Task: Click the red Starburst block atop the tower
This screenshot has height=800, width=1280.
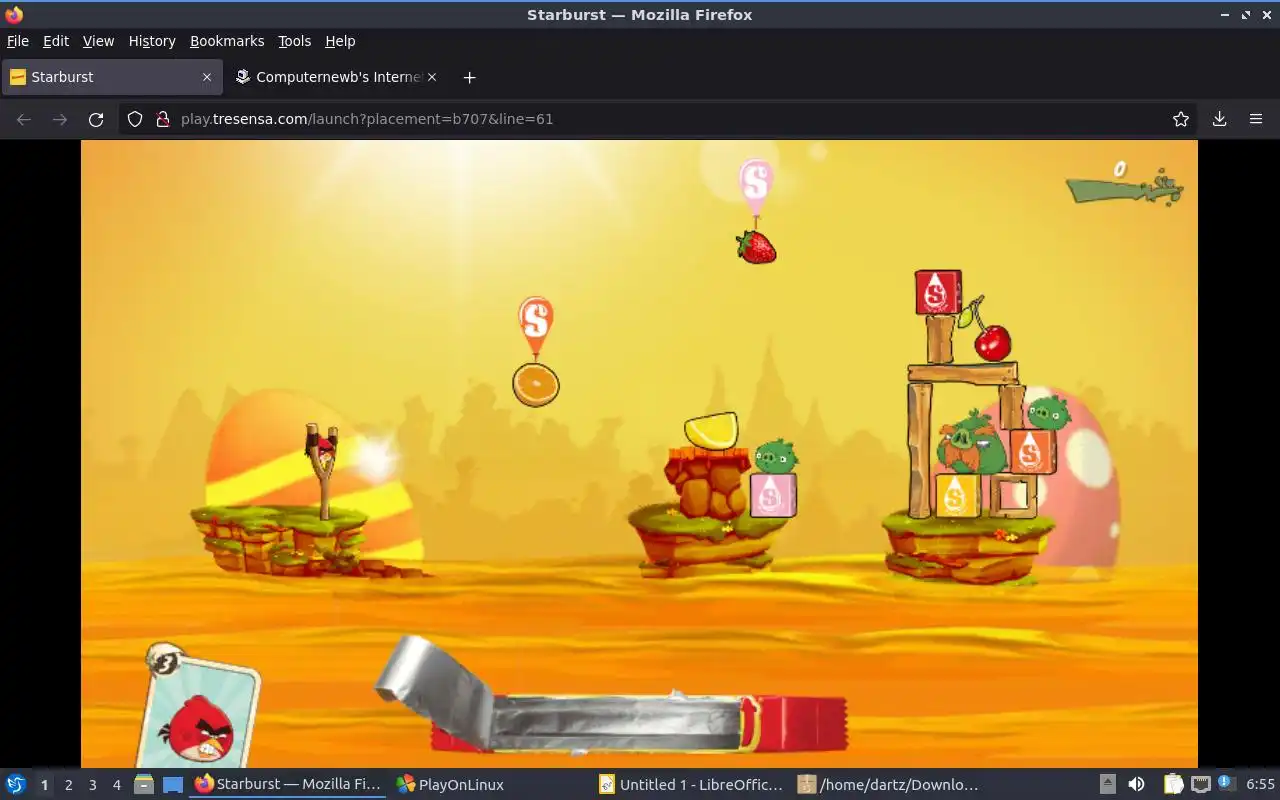Action: pyautogui.click(x=938, y=292)
